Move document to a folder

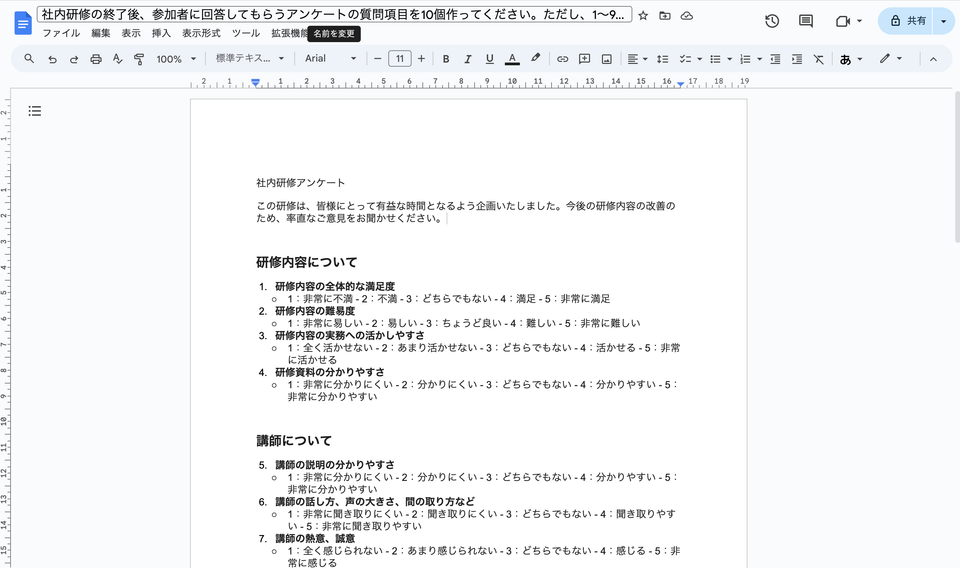point(665,16)
